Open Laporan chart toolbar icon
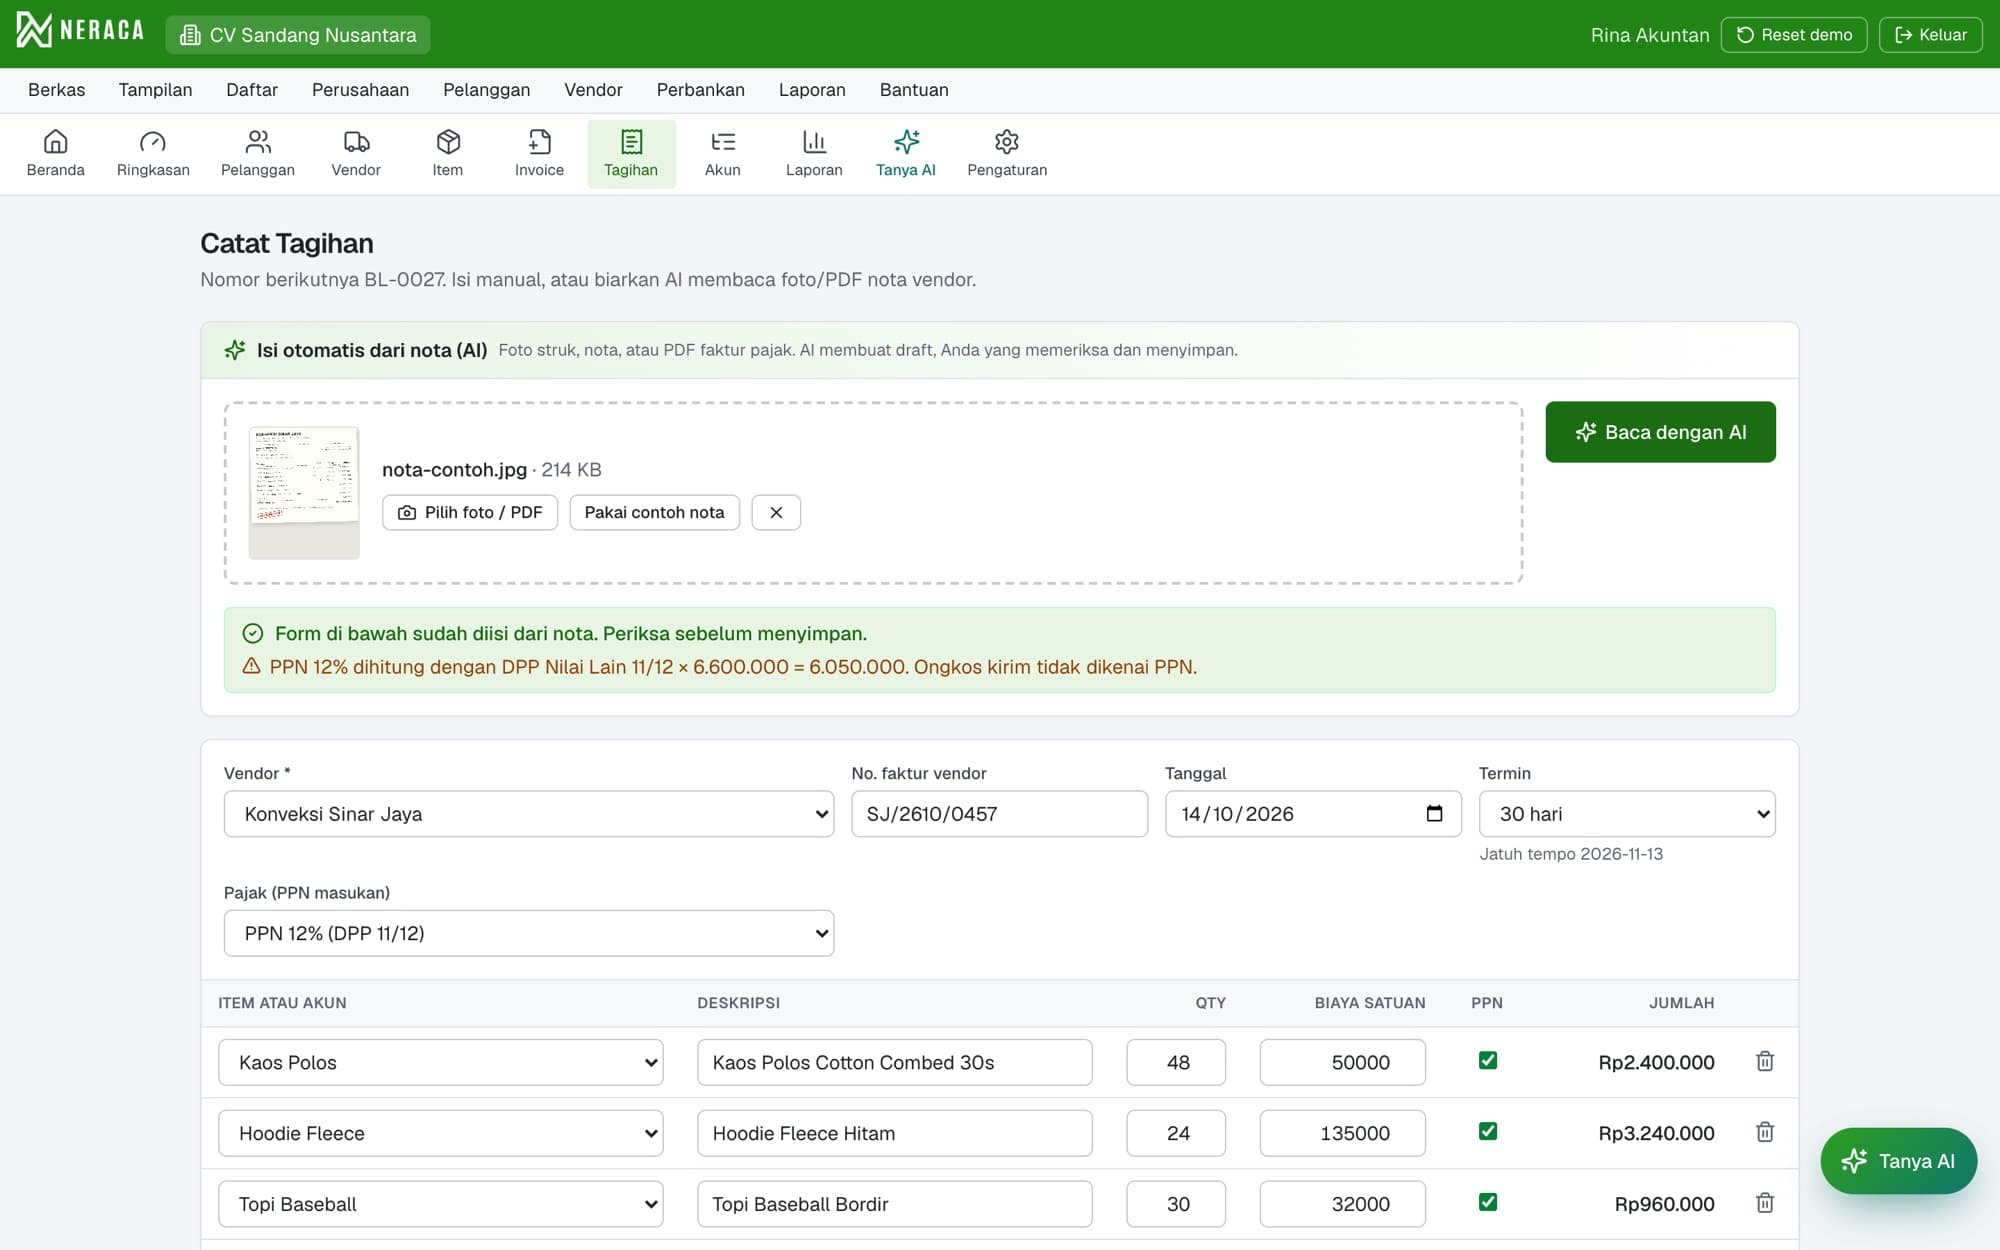This screenshot has width=2000, height=1250. click(x=814, y=154)
